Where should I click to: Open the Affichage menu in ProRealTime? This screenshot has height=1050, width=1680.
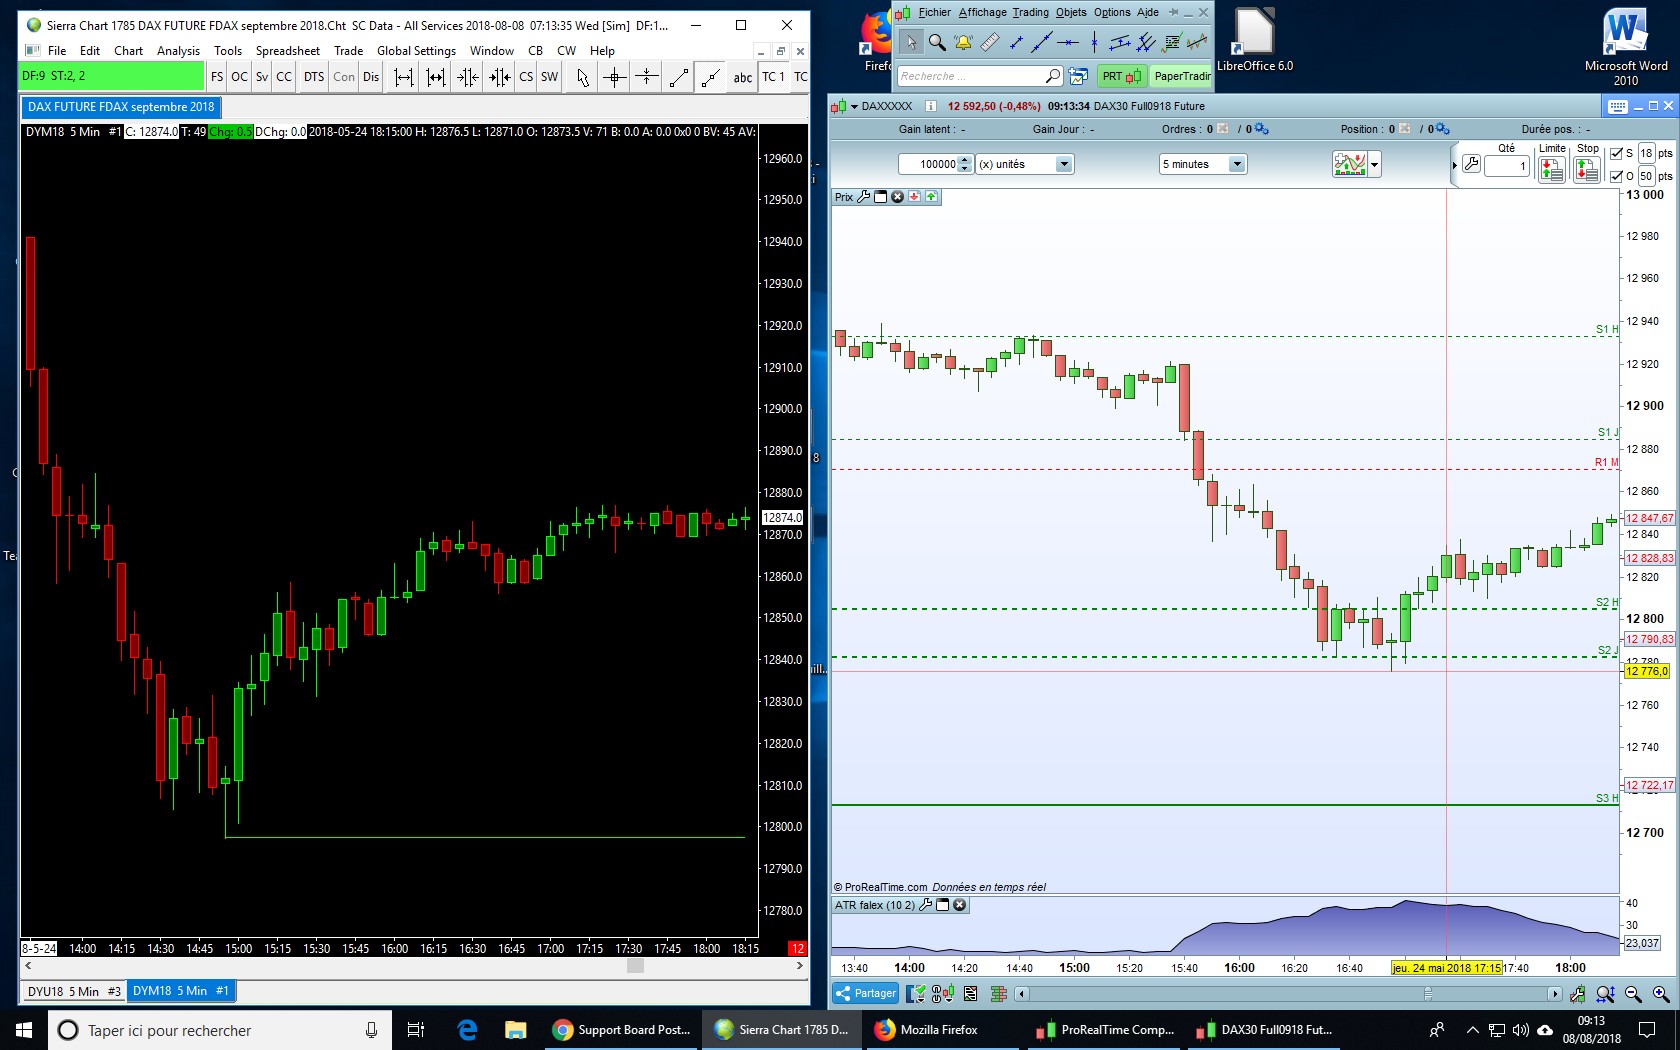click(982, 12)
